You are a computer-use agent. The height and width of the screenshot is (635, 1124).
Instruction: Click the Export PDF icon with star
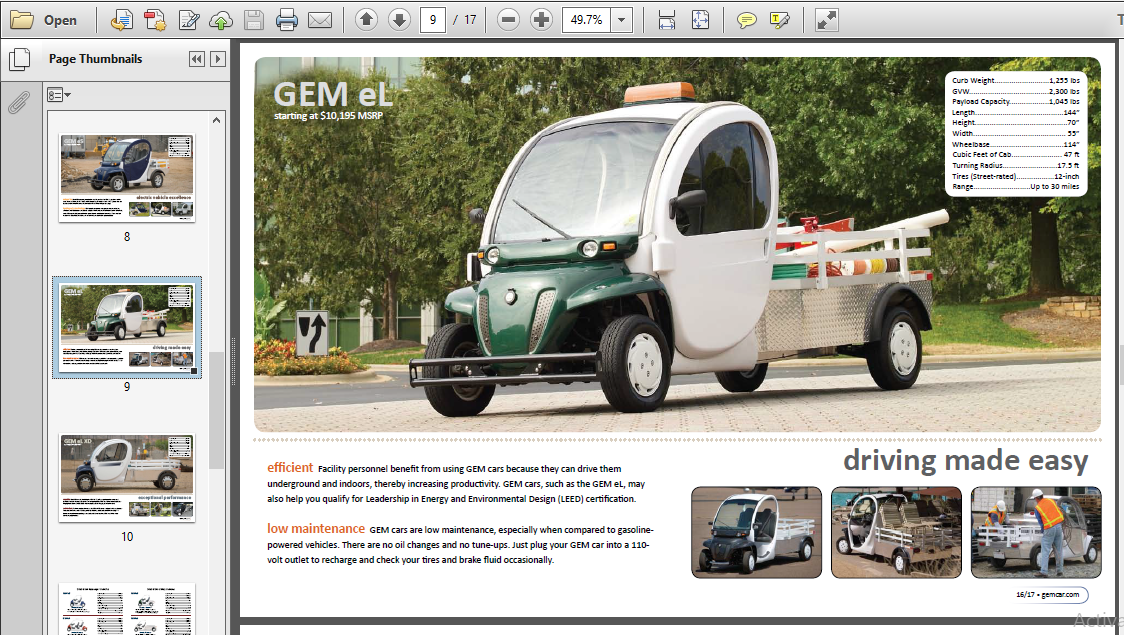155,20
